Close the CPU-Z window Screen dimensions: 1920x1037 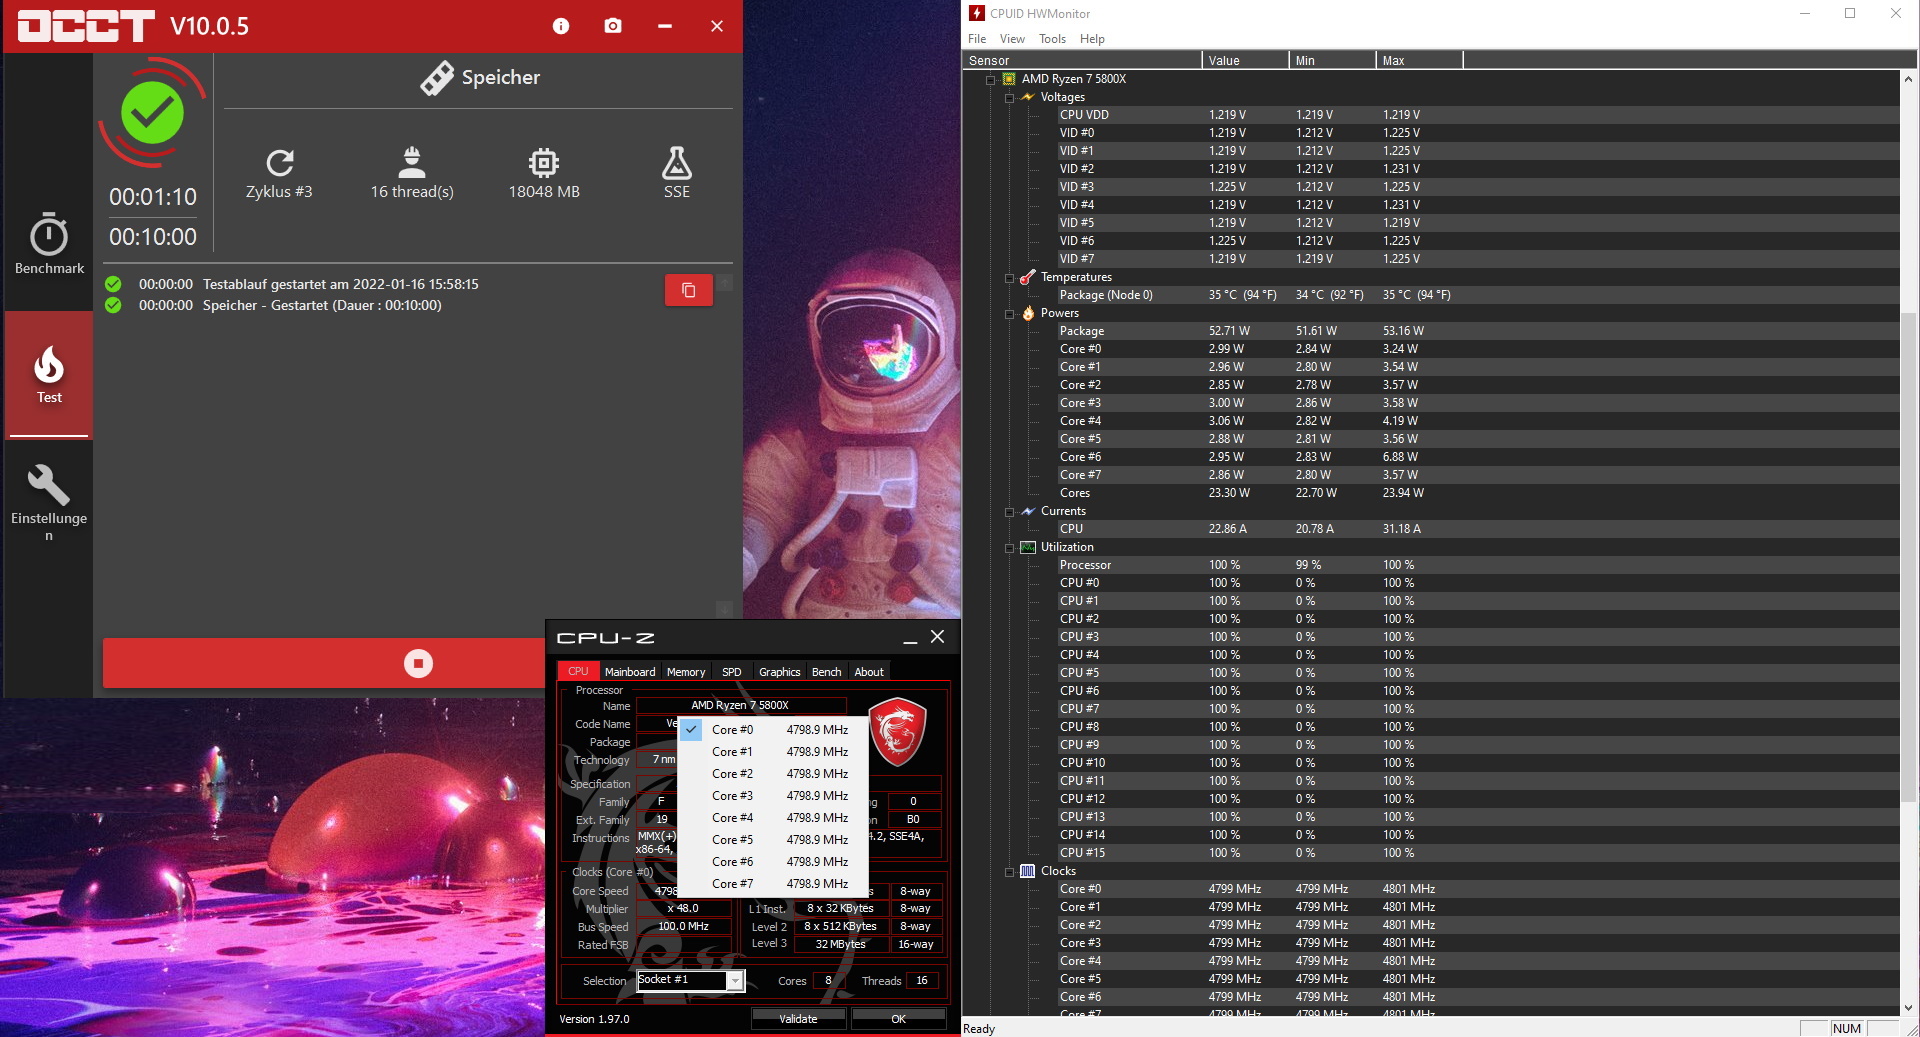pyautogui.click(x=937, y=637)
